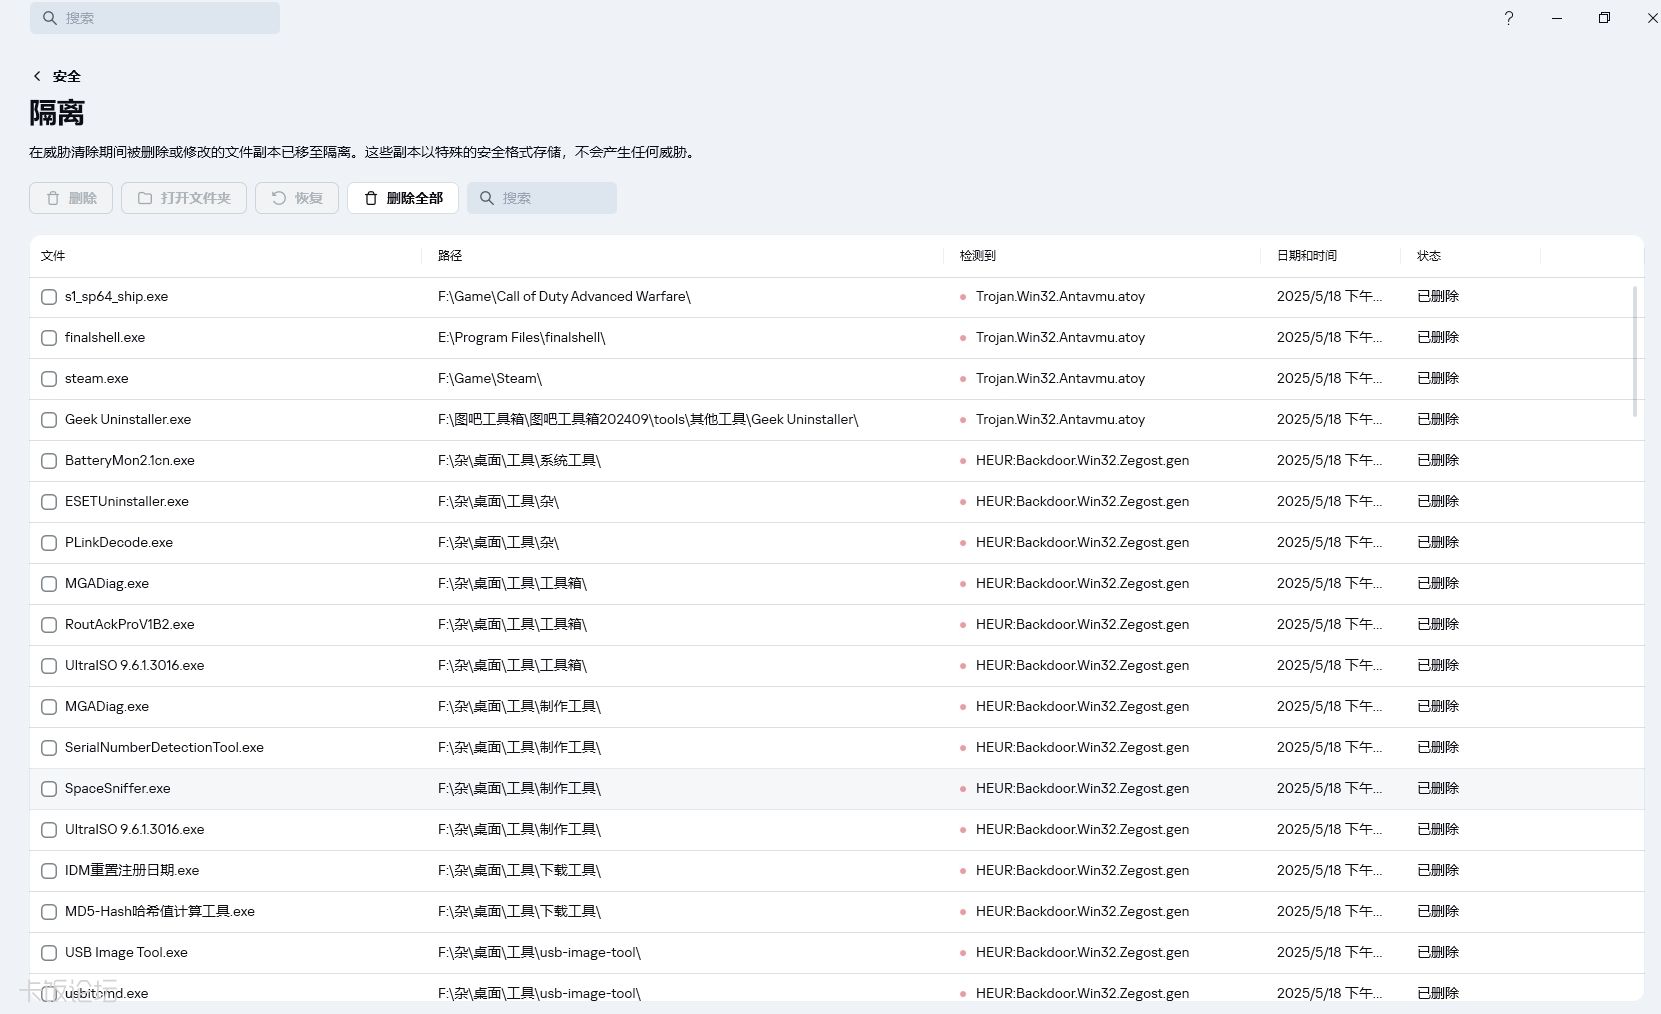Check BatteryMon2.1cn.exe checkbox
1661x1014 pixels.
tap(49, 461)
